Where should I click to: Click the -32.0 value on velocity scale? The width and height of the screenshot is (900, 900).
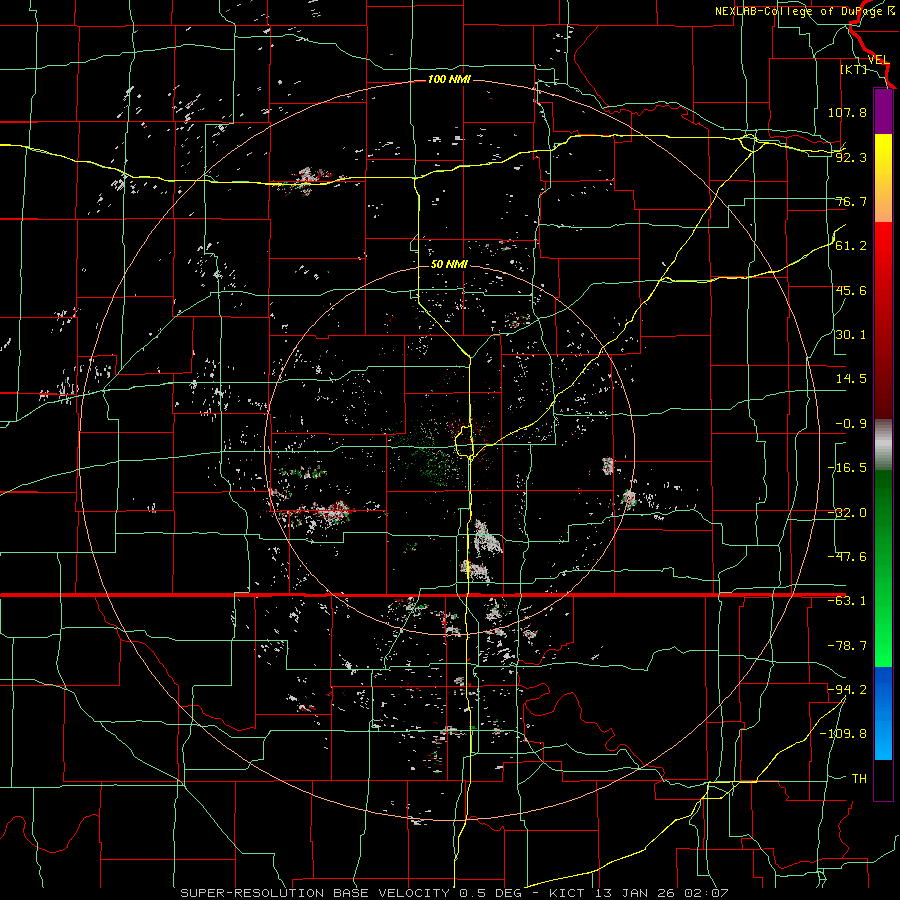tap(847, 513)
